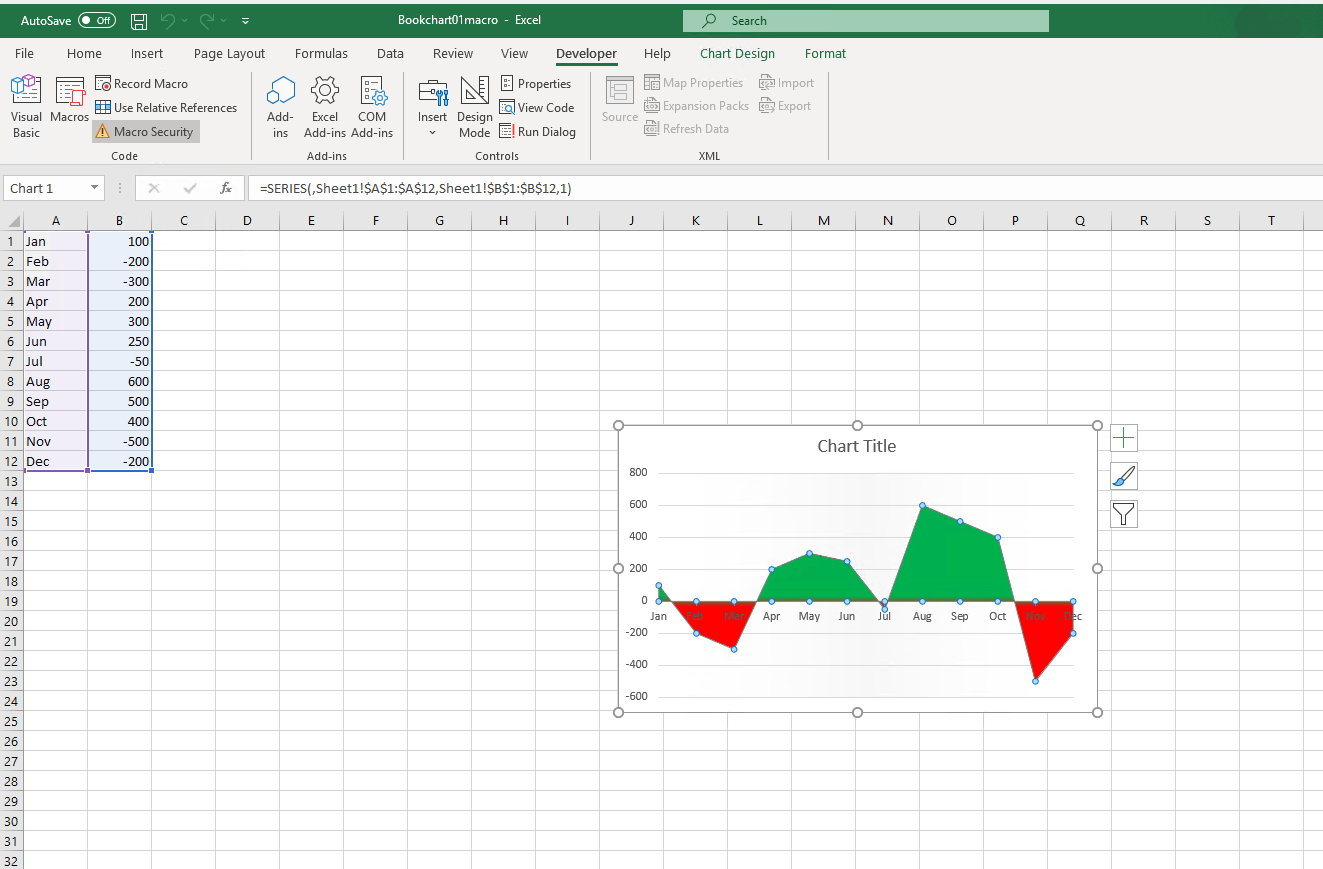Click the Save icon in title bar
Screen dimensions: 1323x869
[139, 20]
